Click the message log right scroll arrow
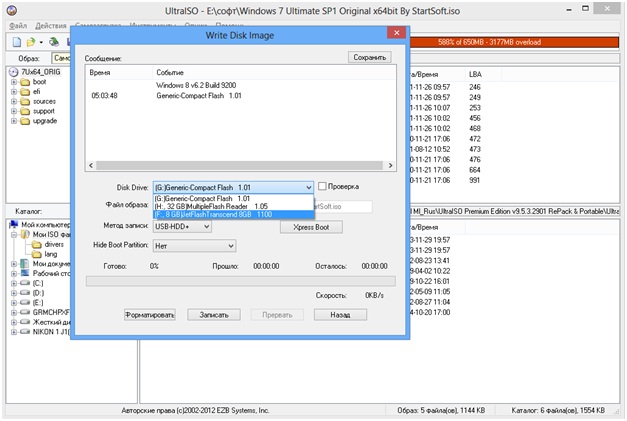 [x=391, y=166]
